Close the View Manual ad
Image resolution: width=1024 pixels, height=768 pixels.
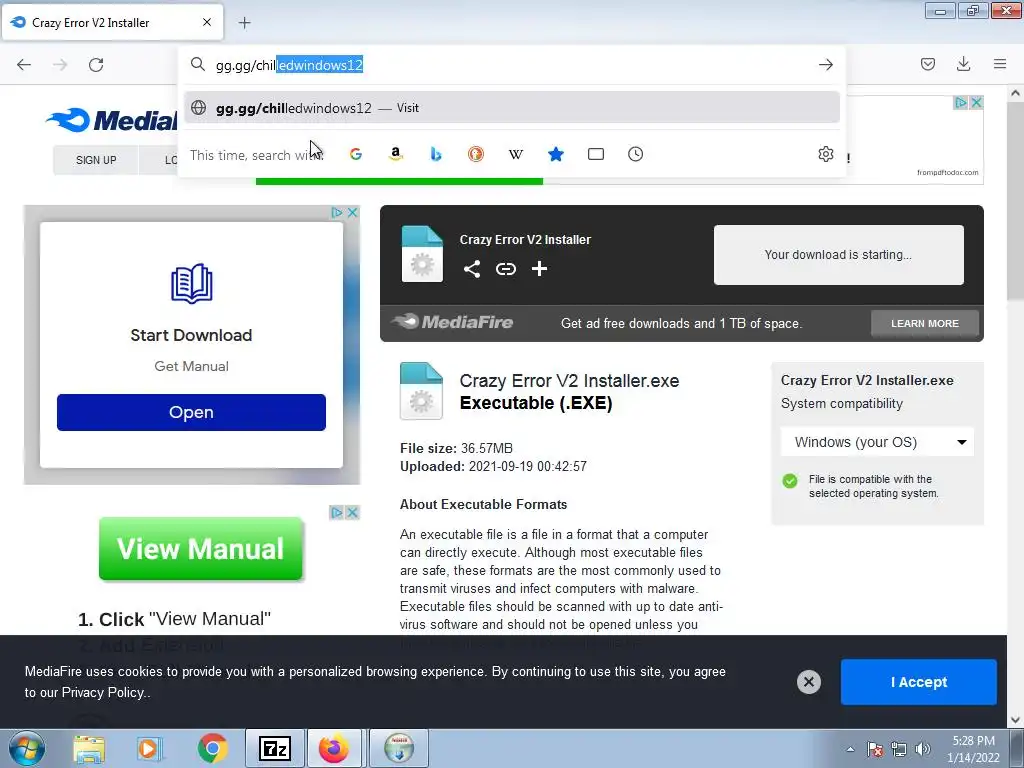352,513
